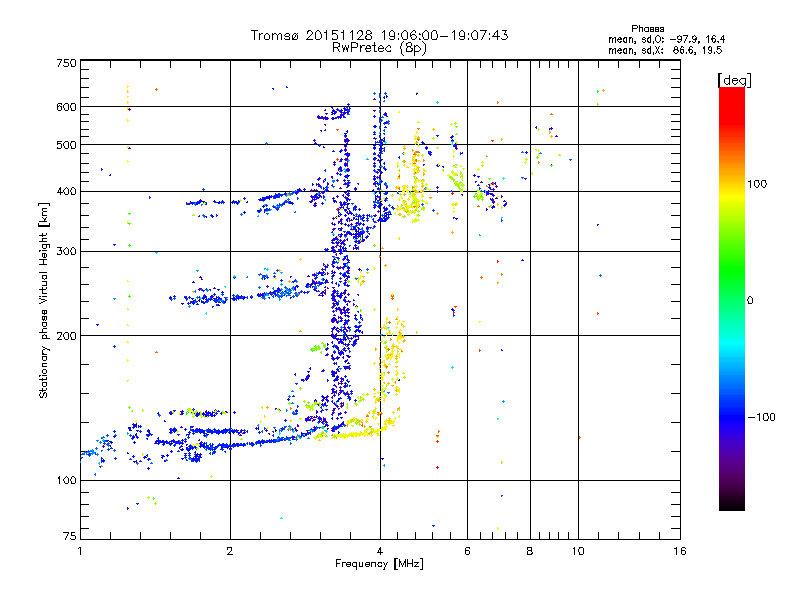Click the y-axis tick label '600'
Screen dimensions: 800x600
(66, 107)
